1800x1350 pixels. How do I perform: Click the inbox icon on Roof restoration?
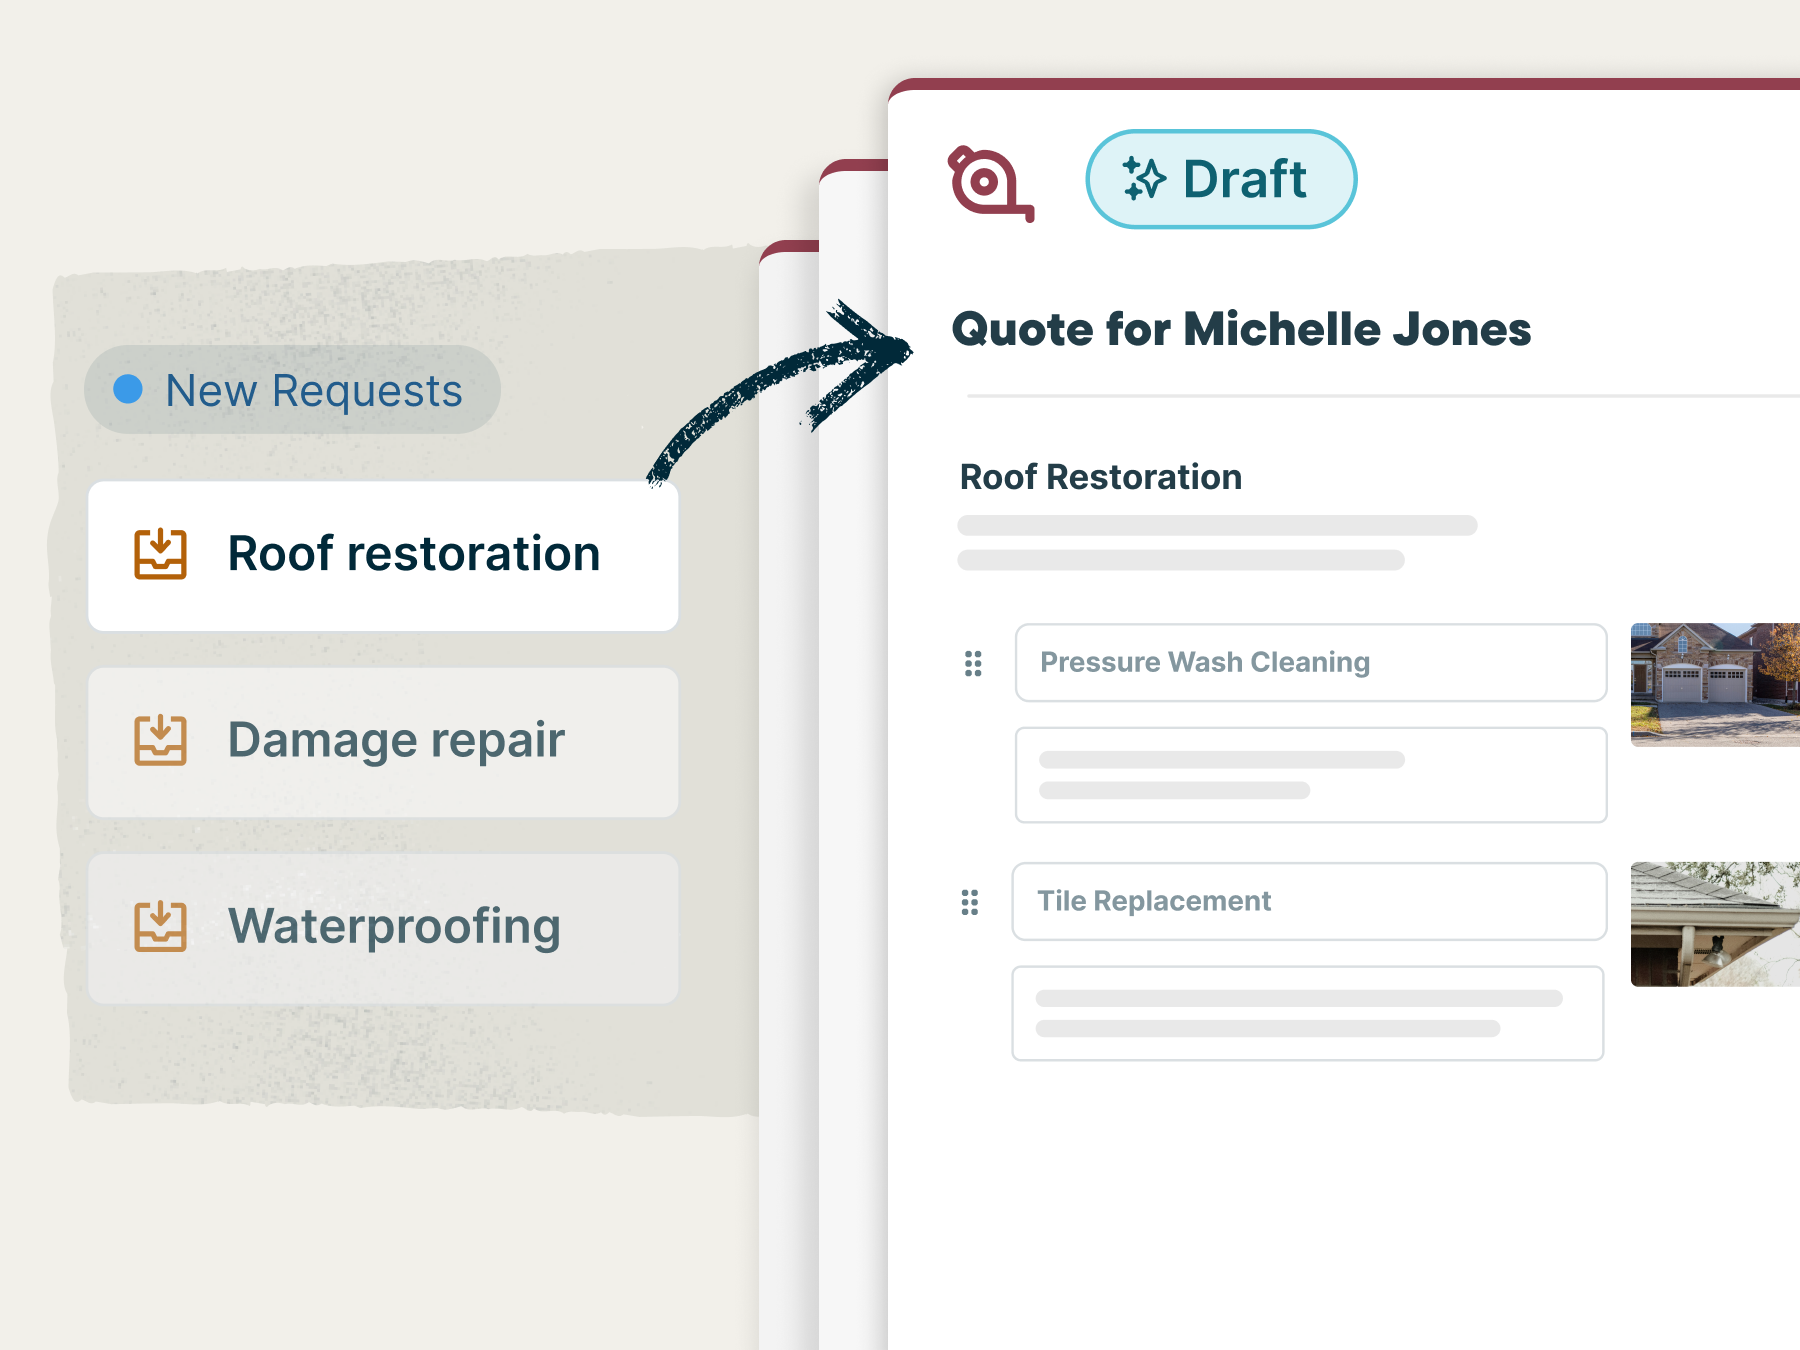(160, 554)
